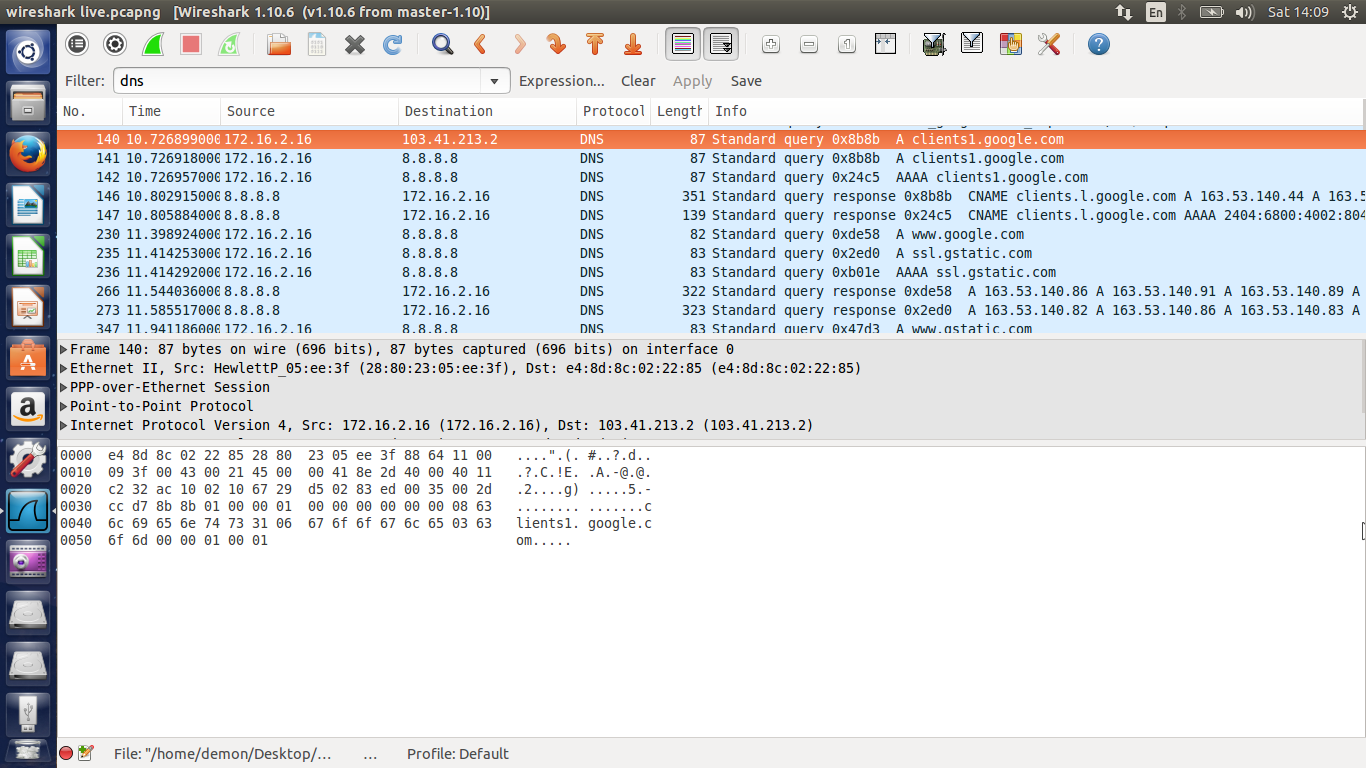Open the capture options dialog
Screen dimensions: 1366x768
pyautogui.click(x=114, y=44)
